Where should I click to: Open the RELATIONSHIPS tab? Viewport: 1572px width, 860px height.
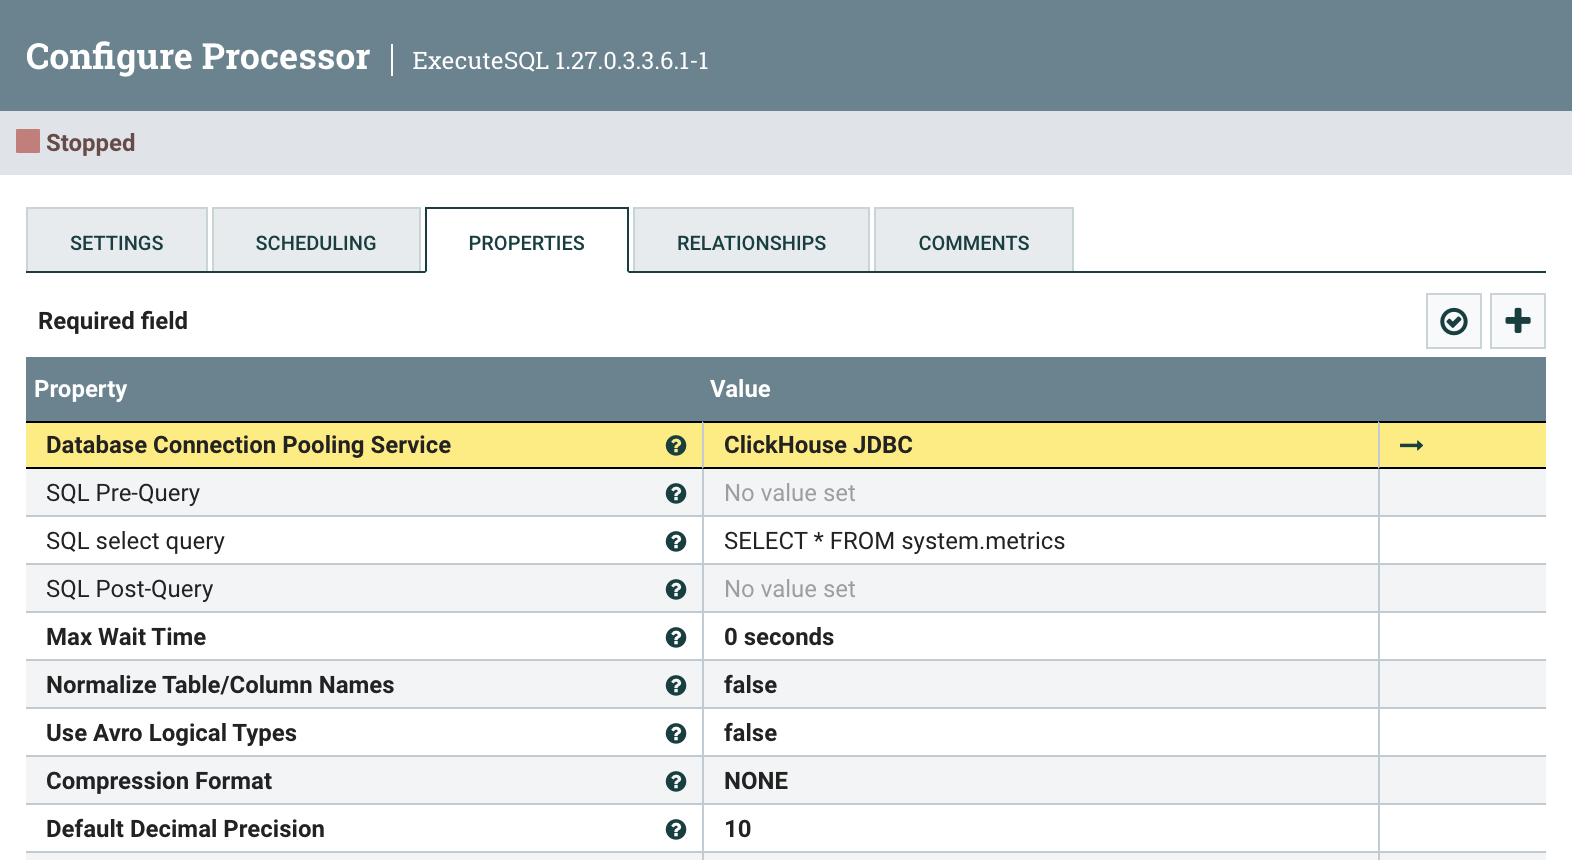pyautogui.click(x=751, y=240)
